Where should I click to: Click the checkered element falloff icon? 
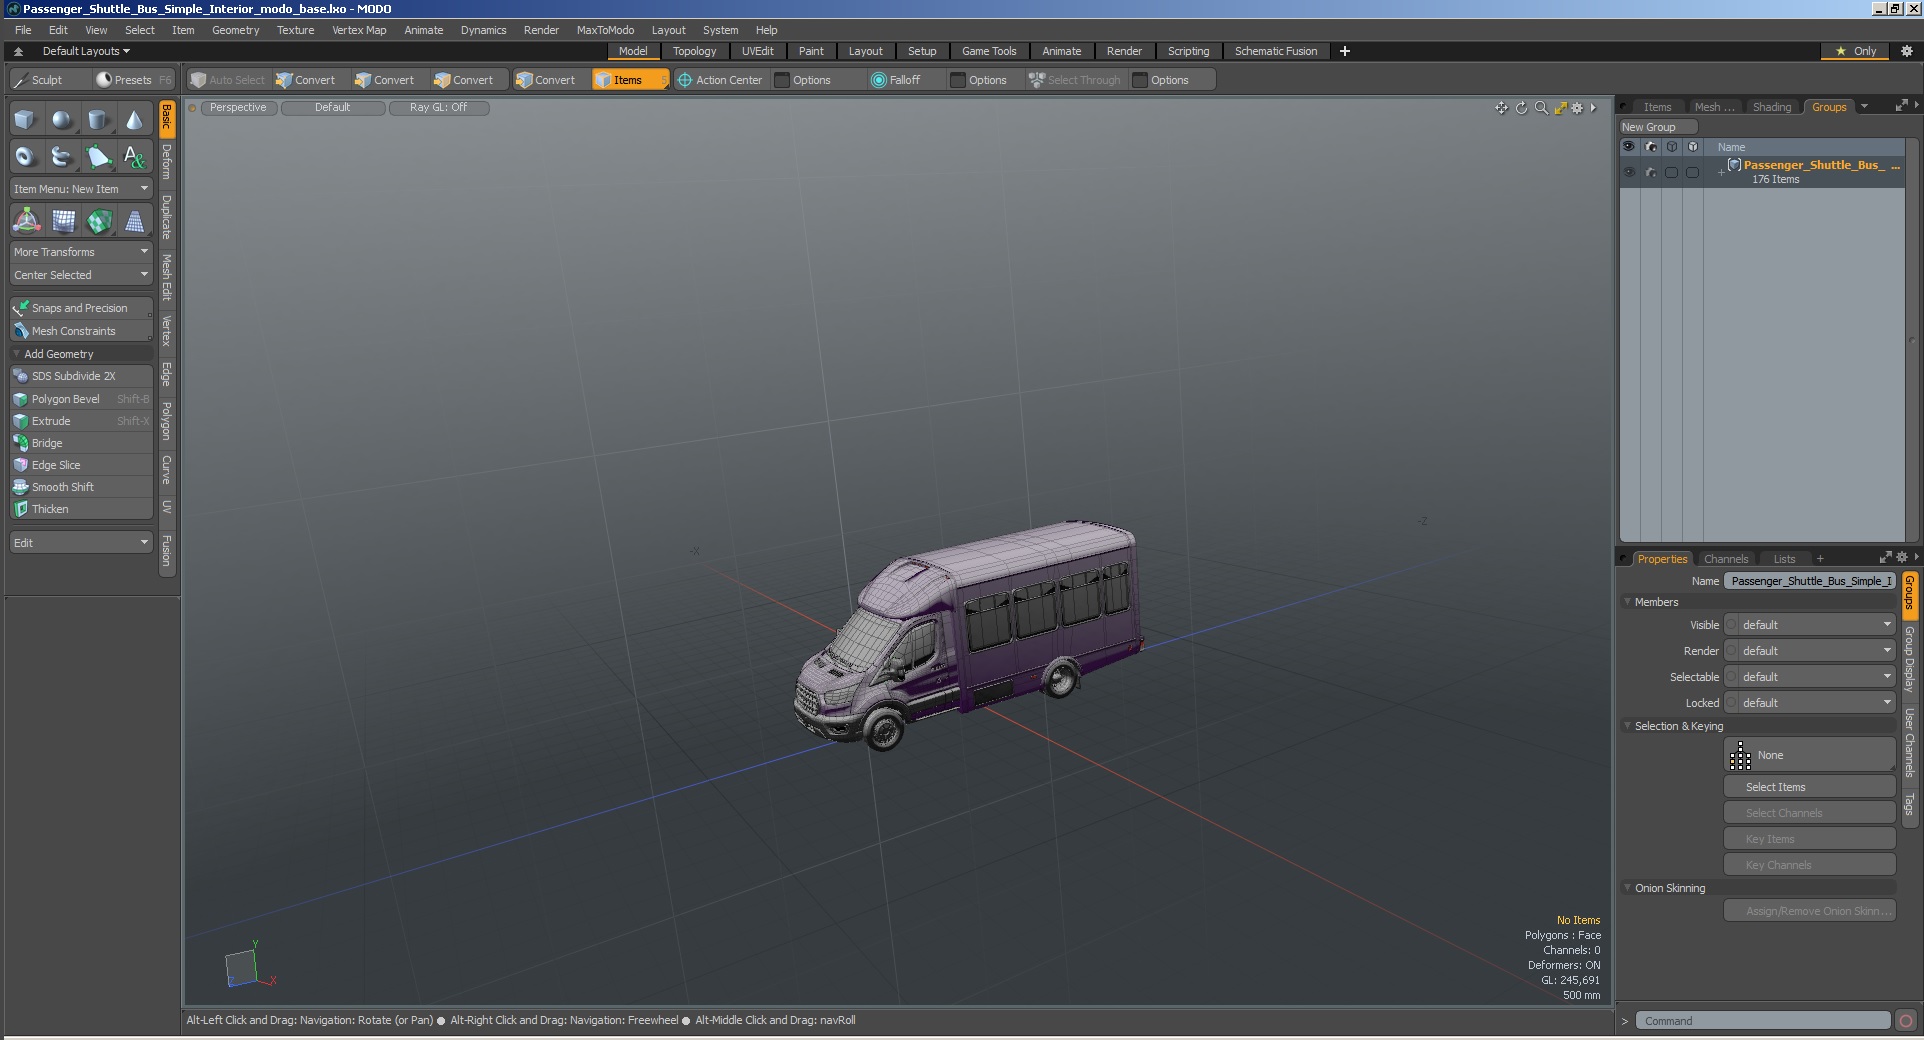[99, 221]
